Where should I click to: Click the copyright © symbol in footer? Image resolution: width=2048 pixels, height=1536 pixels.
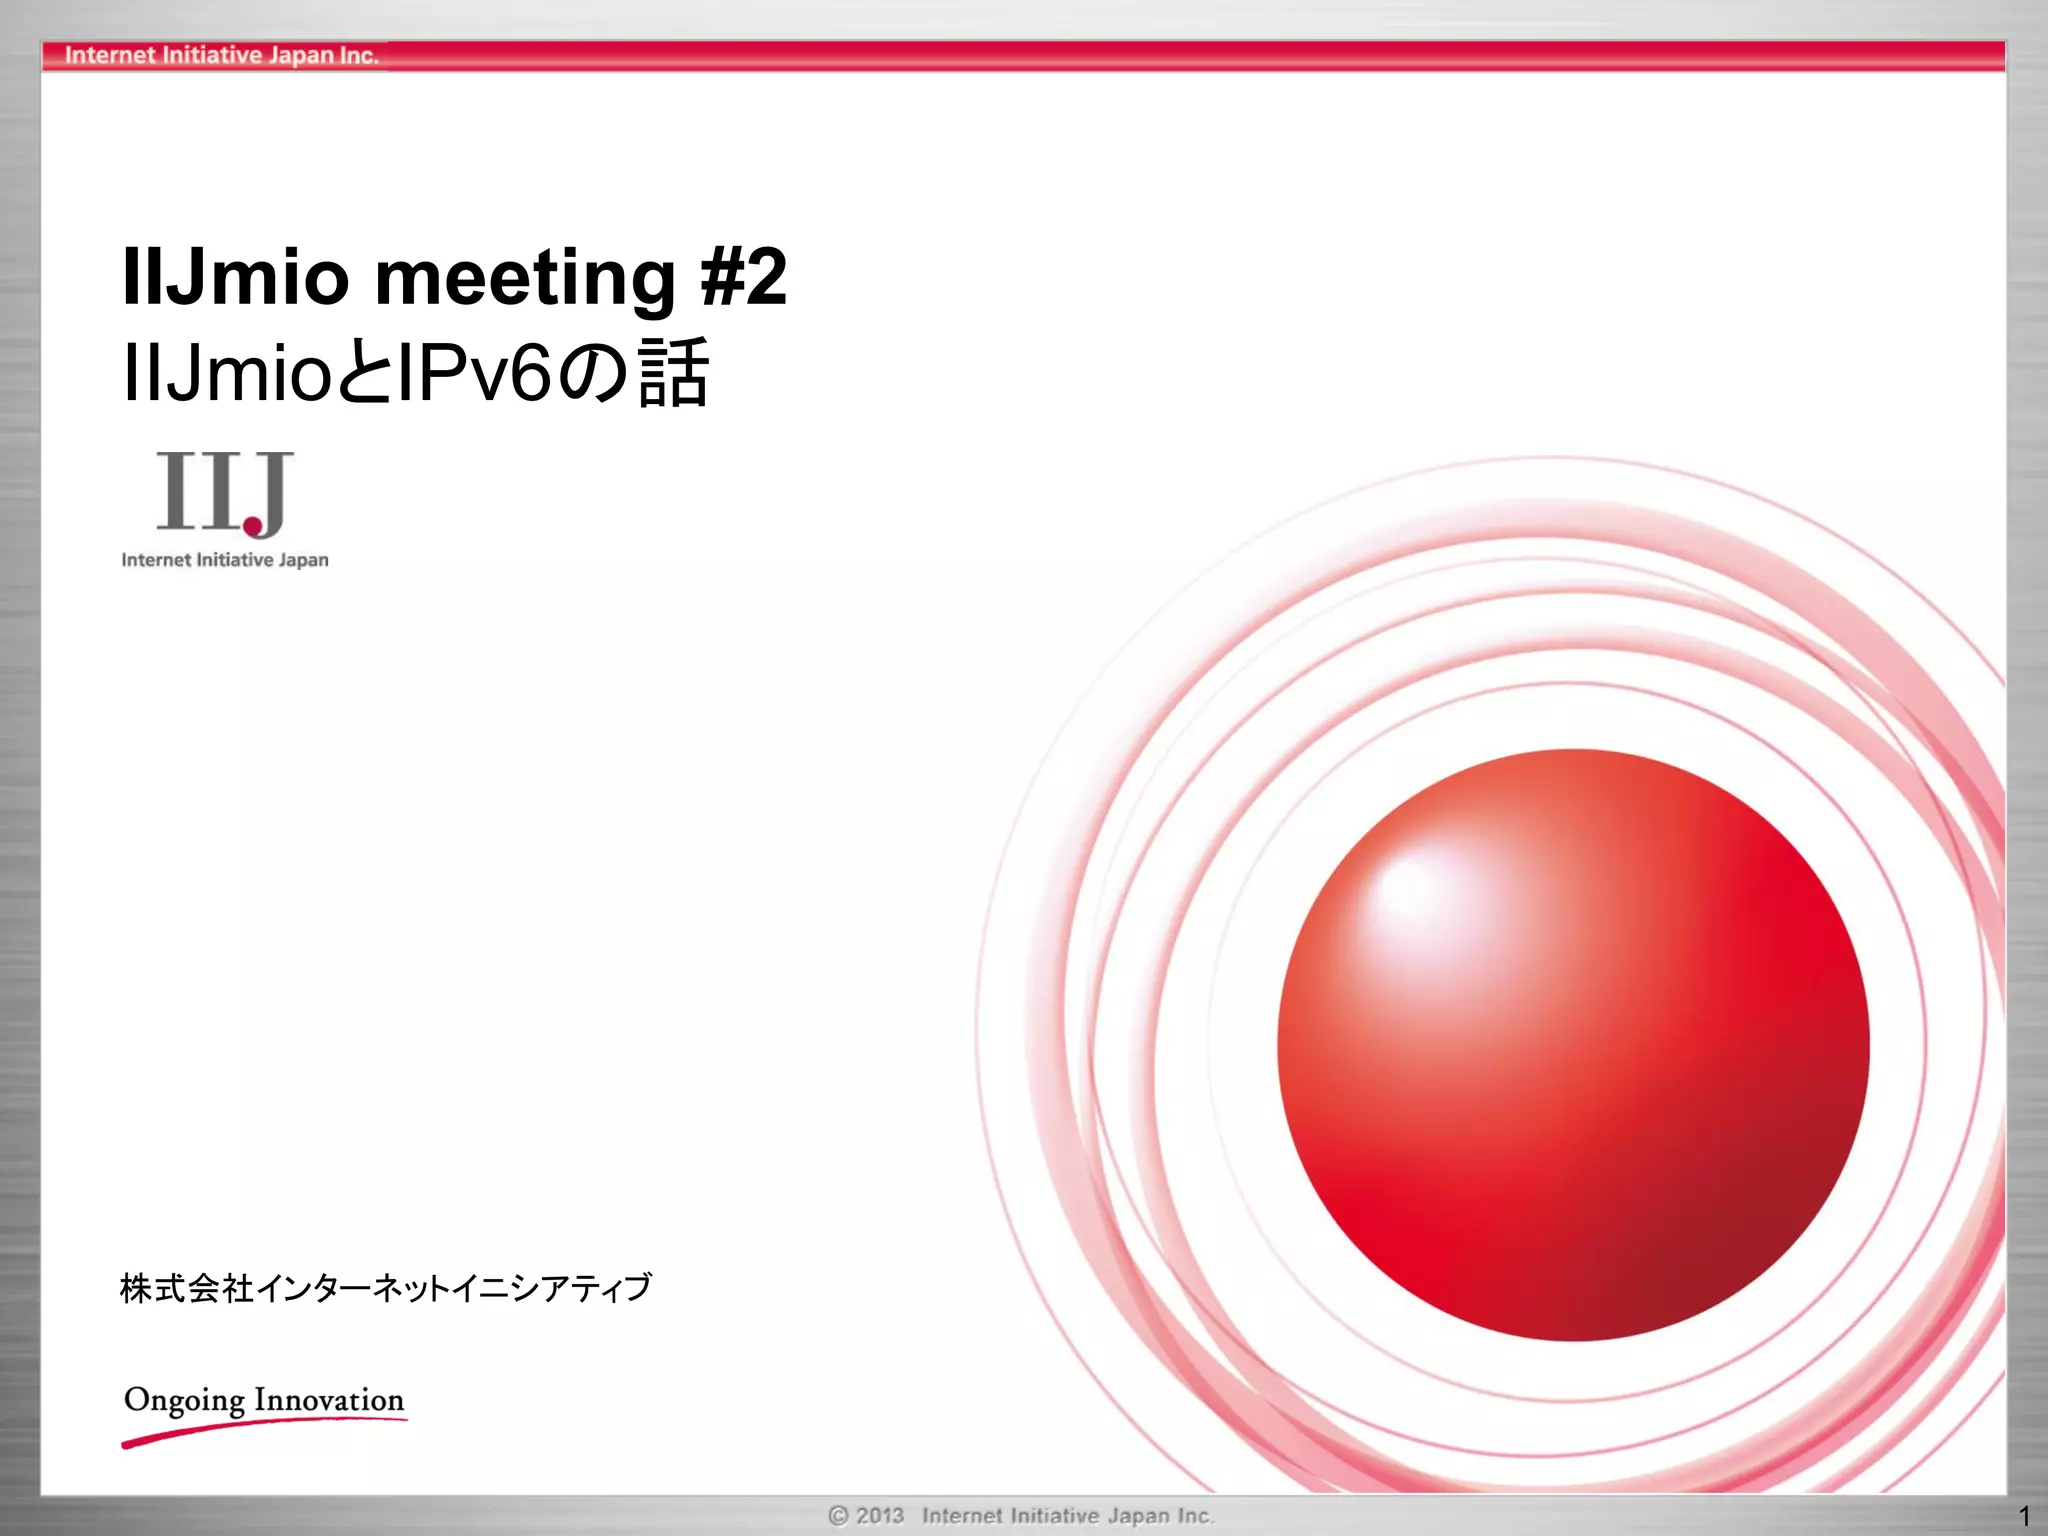[x=838, y=1516]
